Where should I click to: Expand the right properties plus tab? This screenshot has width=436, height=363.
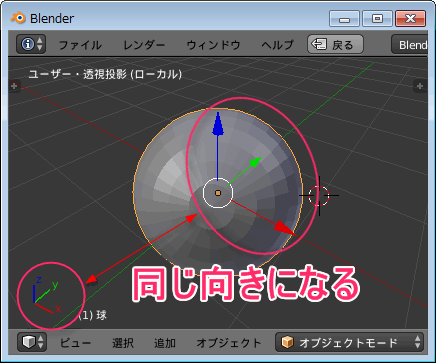[420, 86]
